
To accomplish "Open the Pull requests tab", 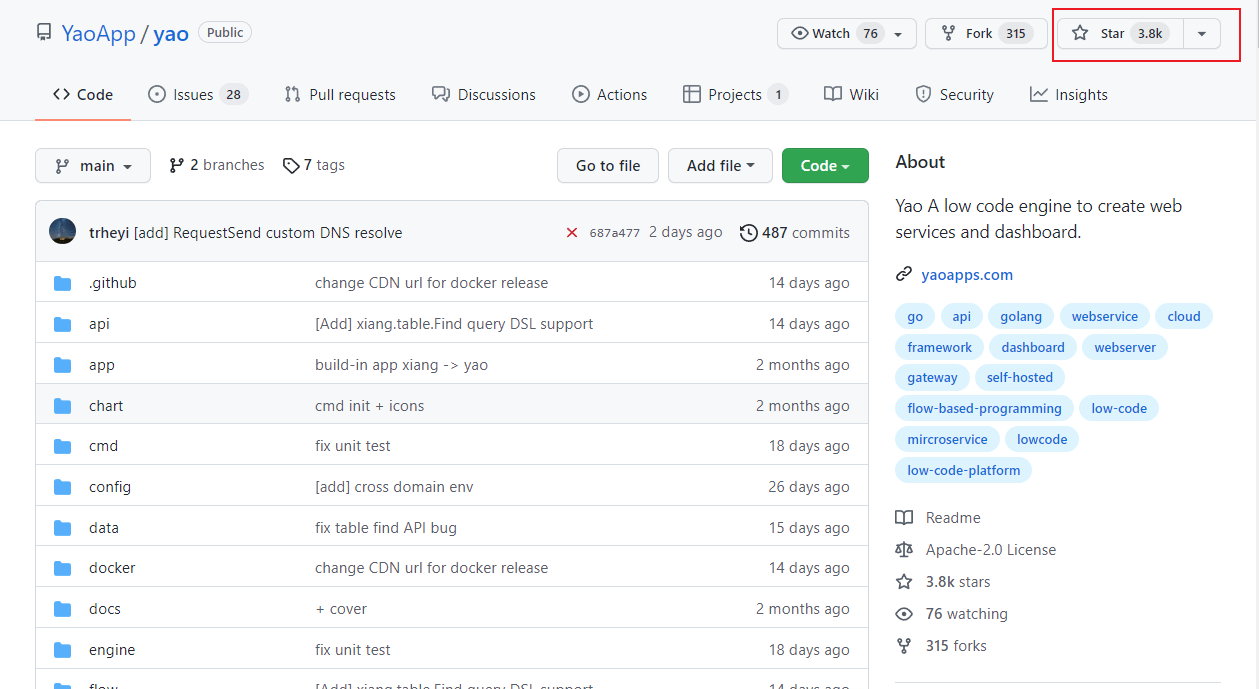I will [340, 95].
